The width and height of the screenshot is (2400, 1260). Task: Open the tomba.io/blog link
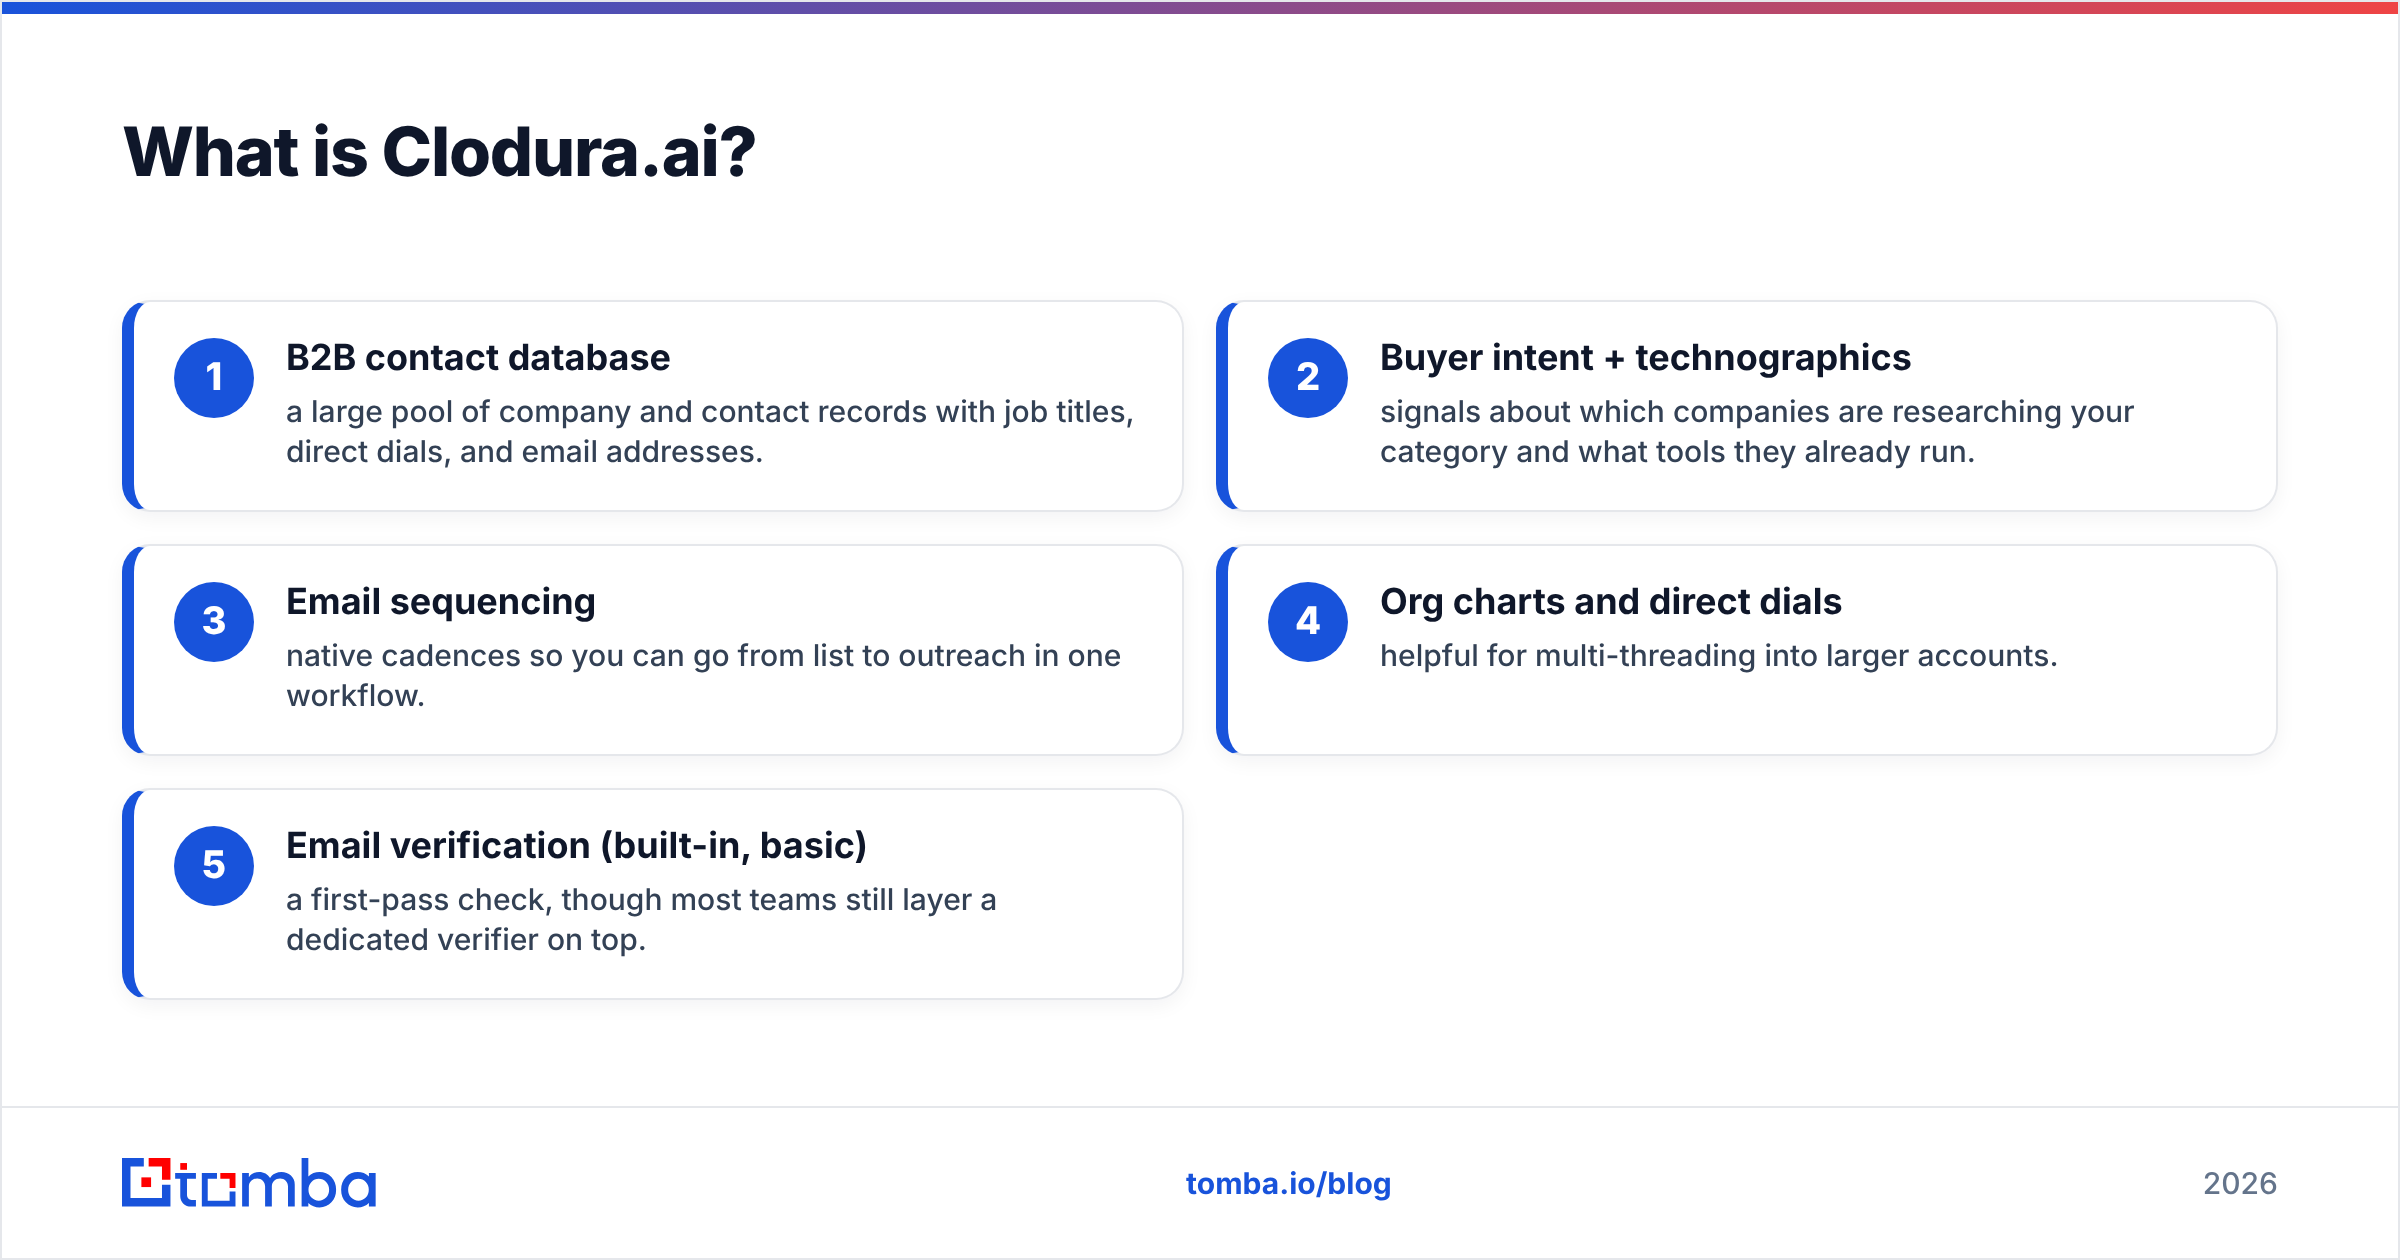tap(1288, 1184)
